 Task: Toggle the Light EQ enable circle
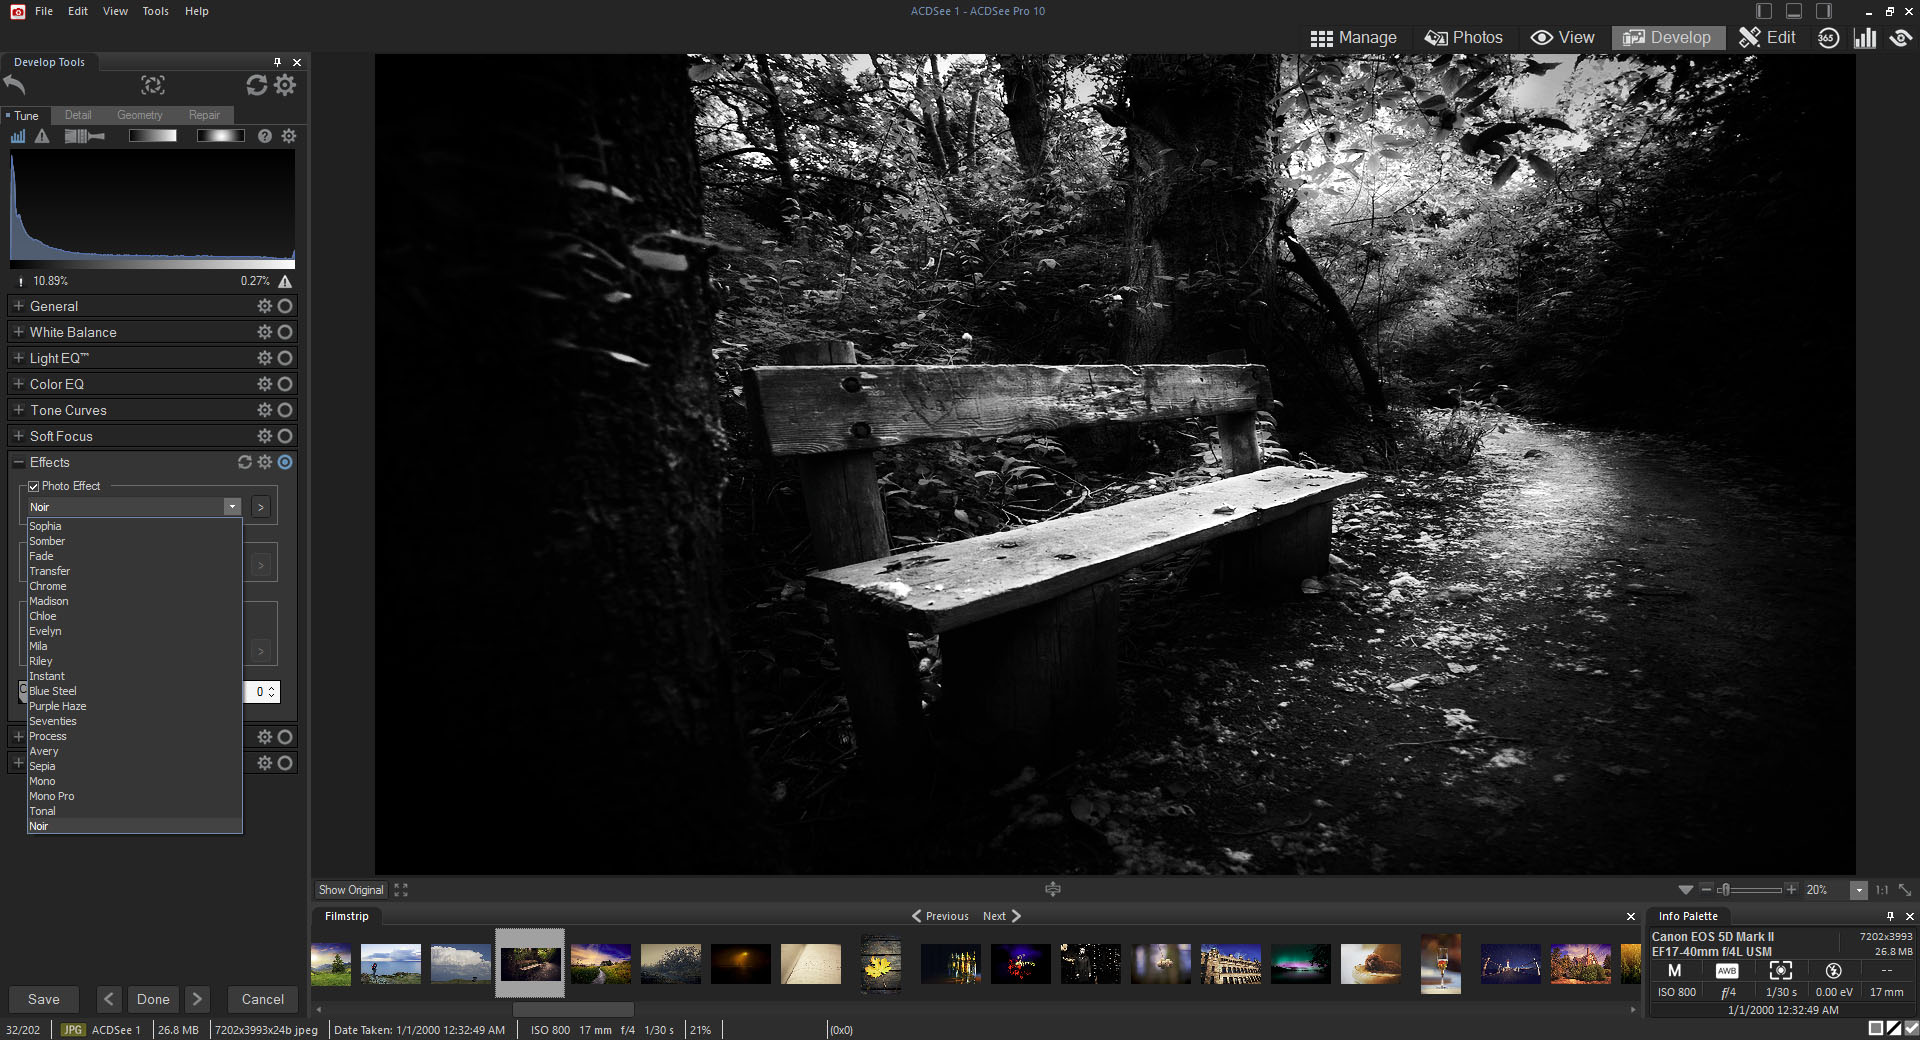point(285,358)
